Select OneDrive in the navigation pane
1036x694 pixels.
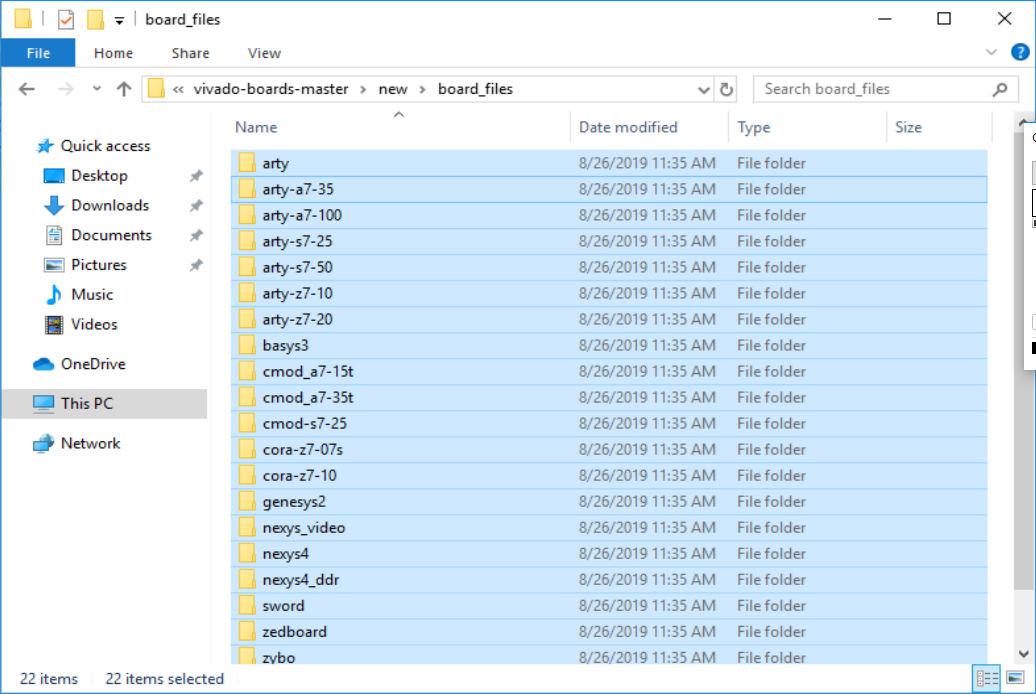click(x=92, y=364)
